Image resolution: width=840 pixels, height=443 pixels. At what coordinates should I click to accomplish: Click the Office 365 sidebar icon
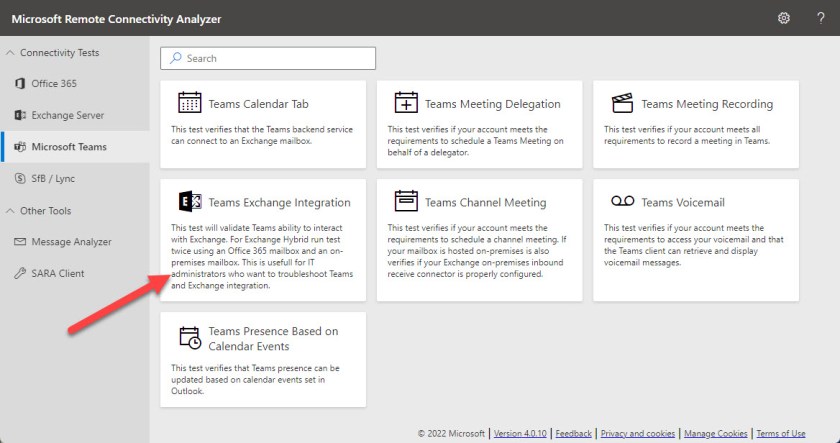(20, 84)
